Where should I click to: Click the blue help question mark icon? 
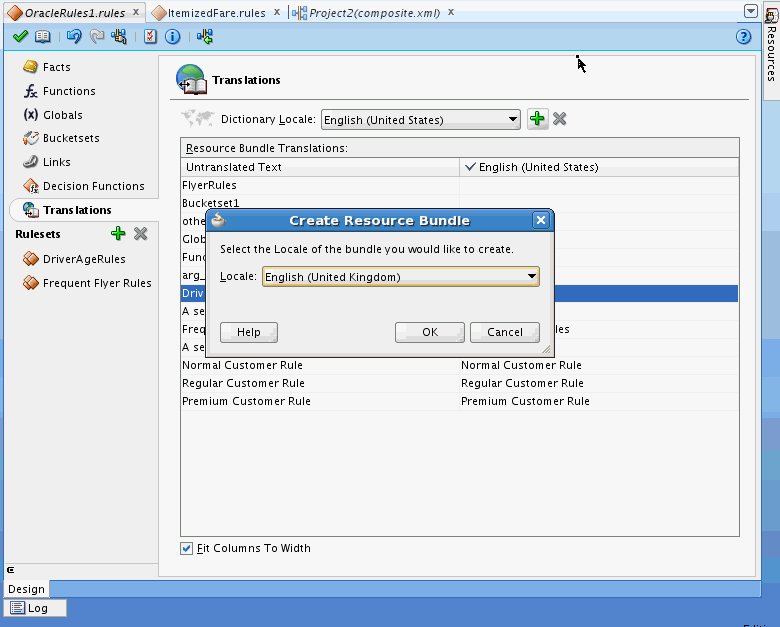pyautogui.click(x=743, y=37)
